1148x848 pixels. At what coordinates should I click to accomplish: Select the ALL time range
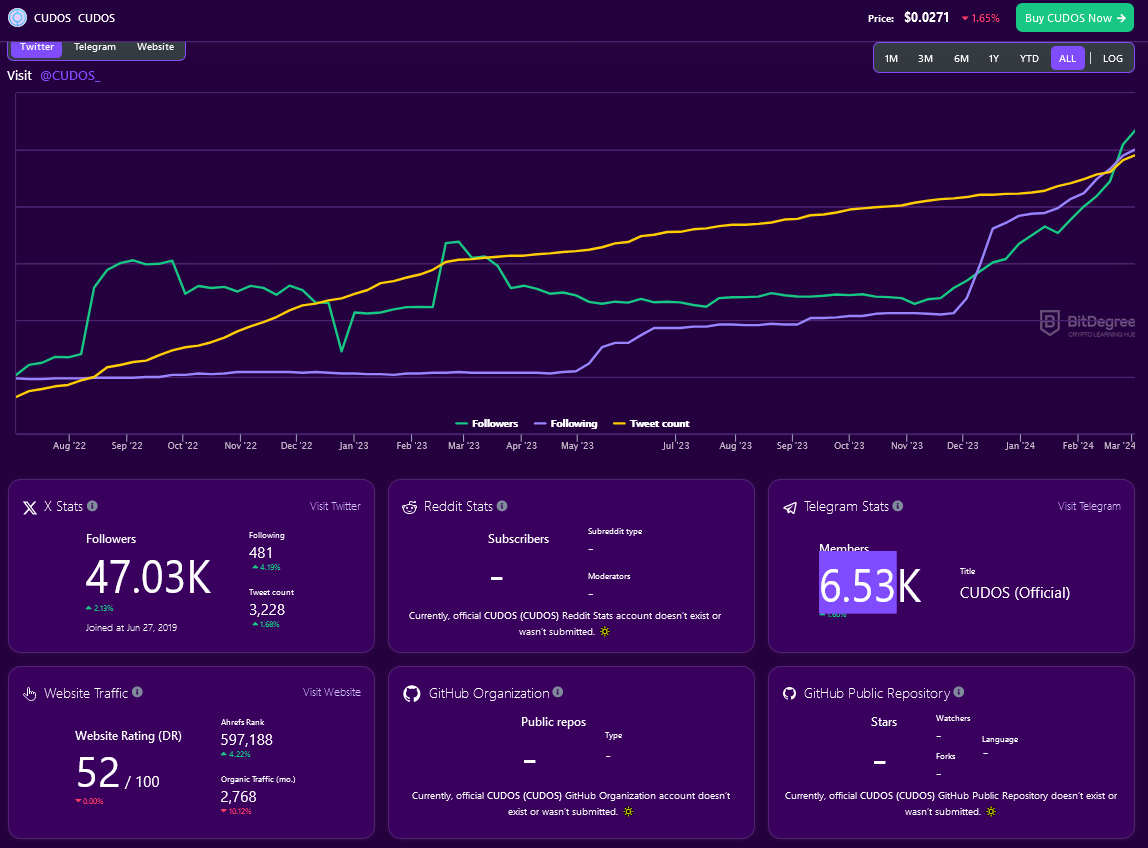point(1067,59)
